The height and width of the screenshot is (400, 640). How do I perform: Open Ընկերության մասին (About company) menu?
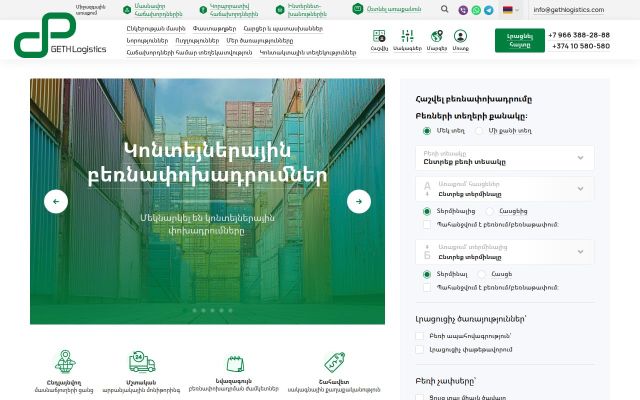pyautogui.click(x=156, y=29)
